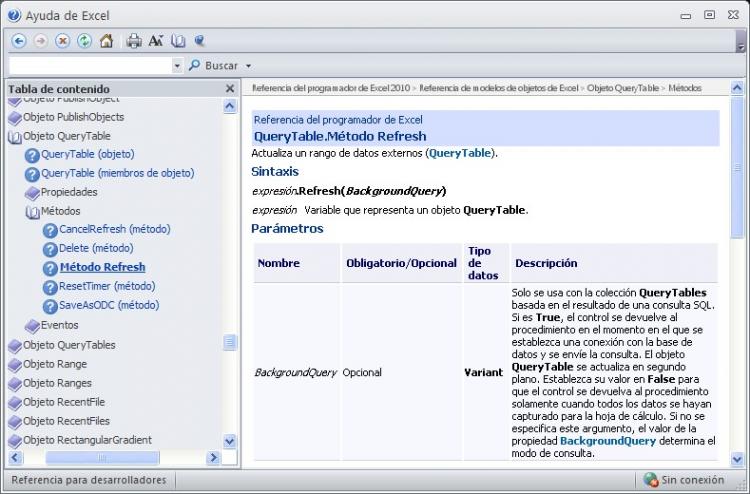Select Método Refresh in the tree

[102, 267]
